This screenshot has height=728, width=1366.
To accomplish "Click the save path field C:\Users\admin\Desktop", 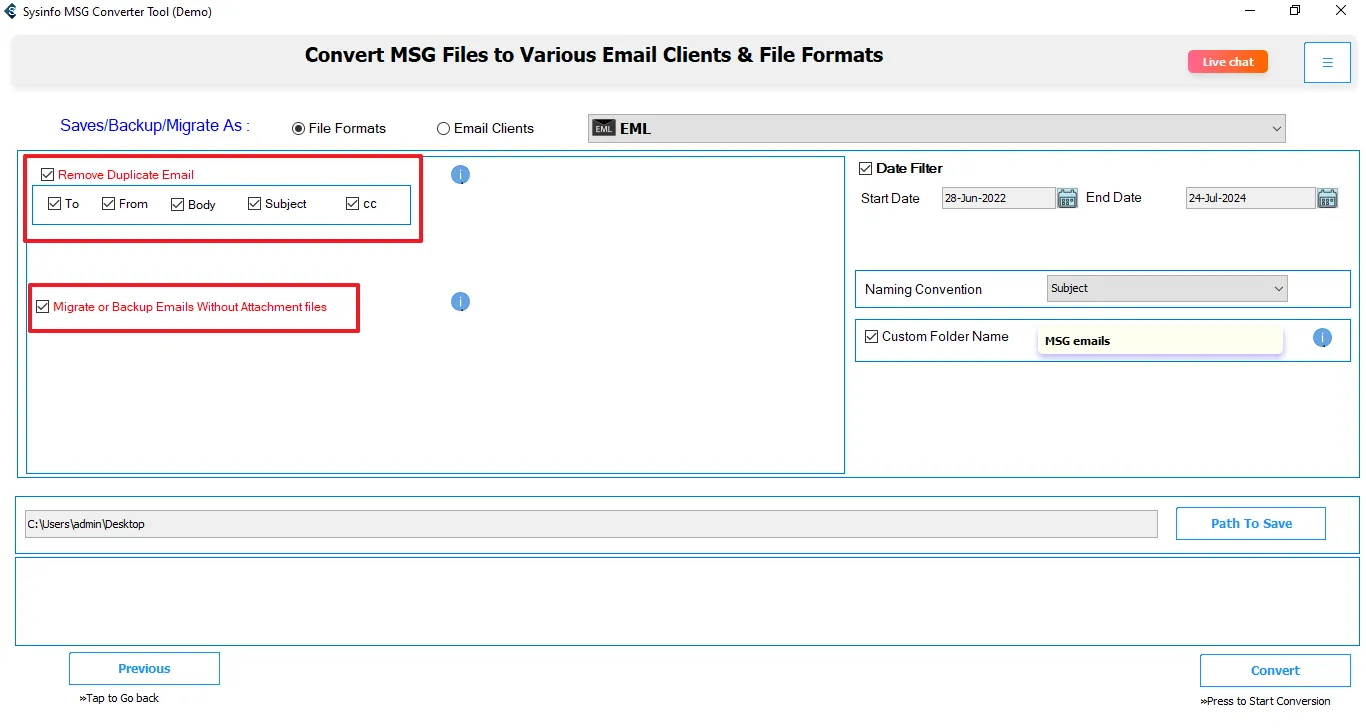I will [x=591, y=524].
